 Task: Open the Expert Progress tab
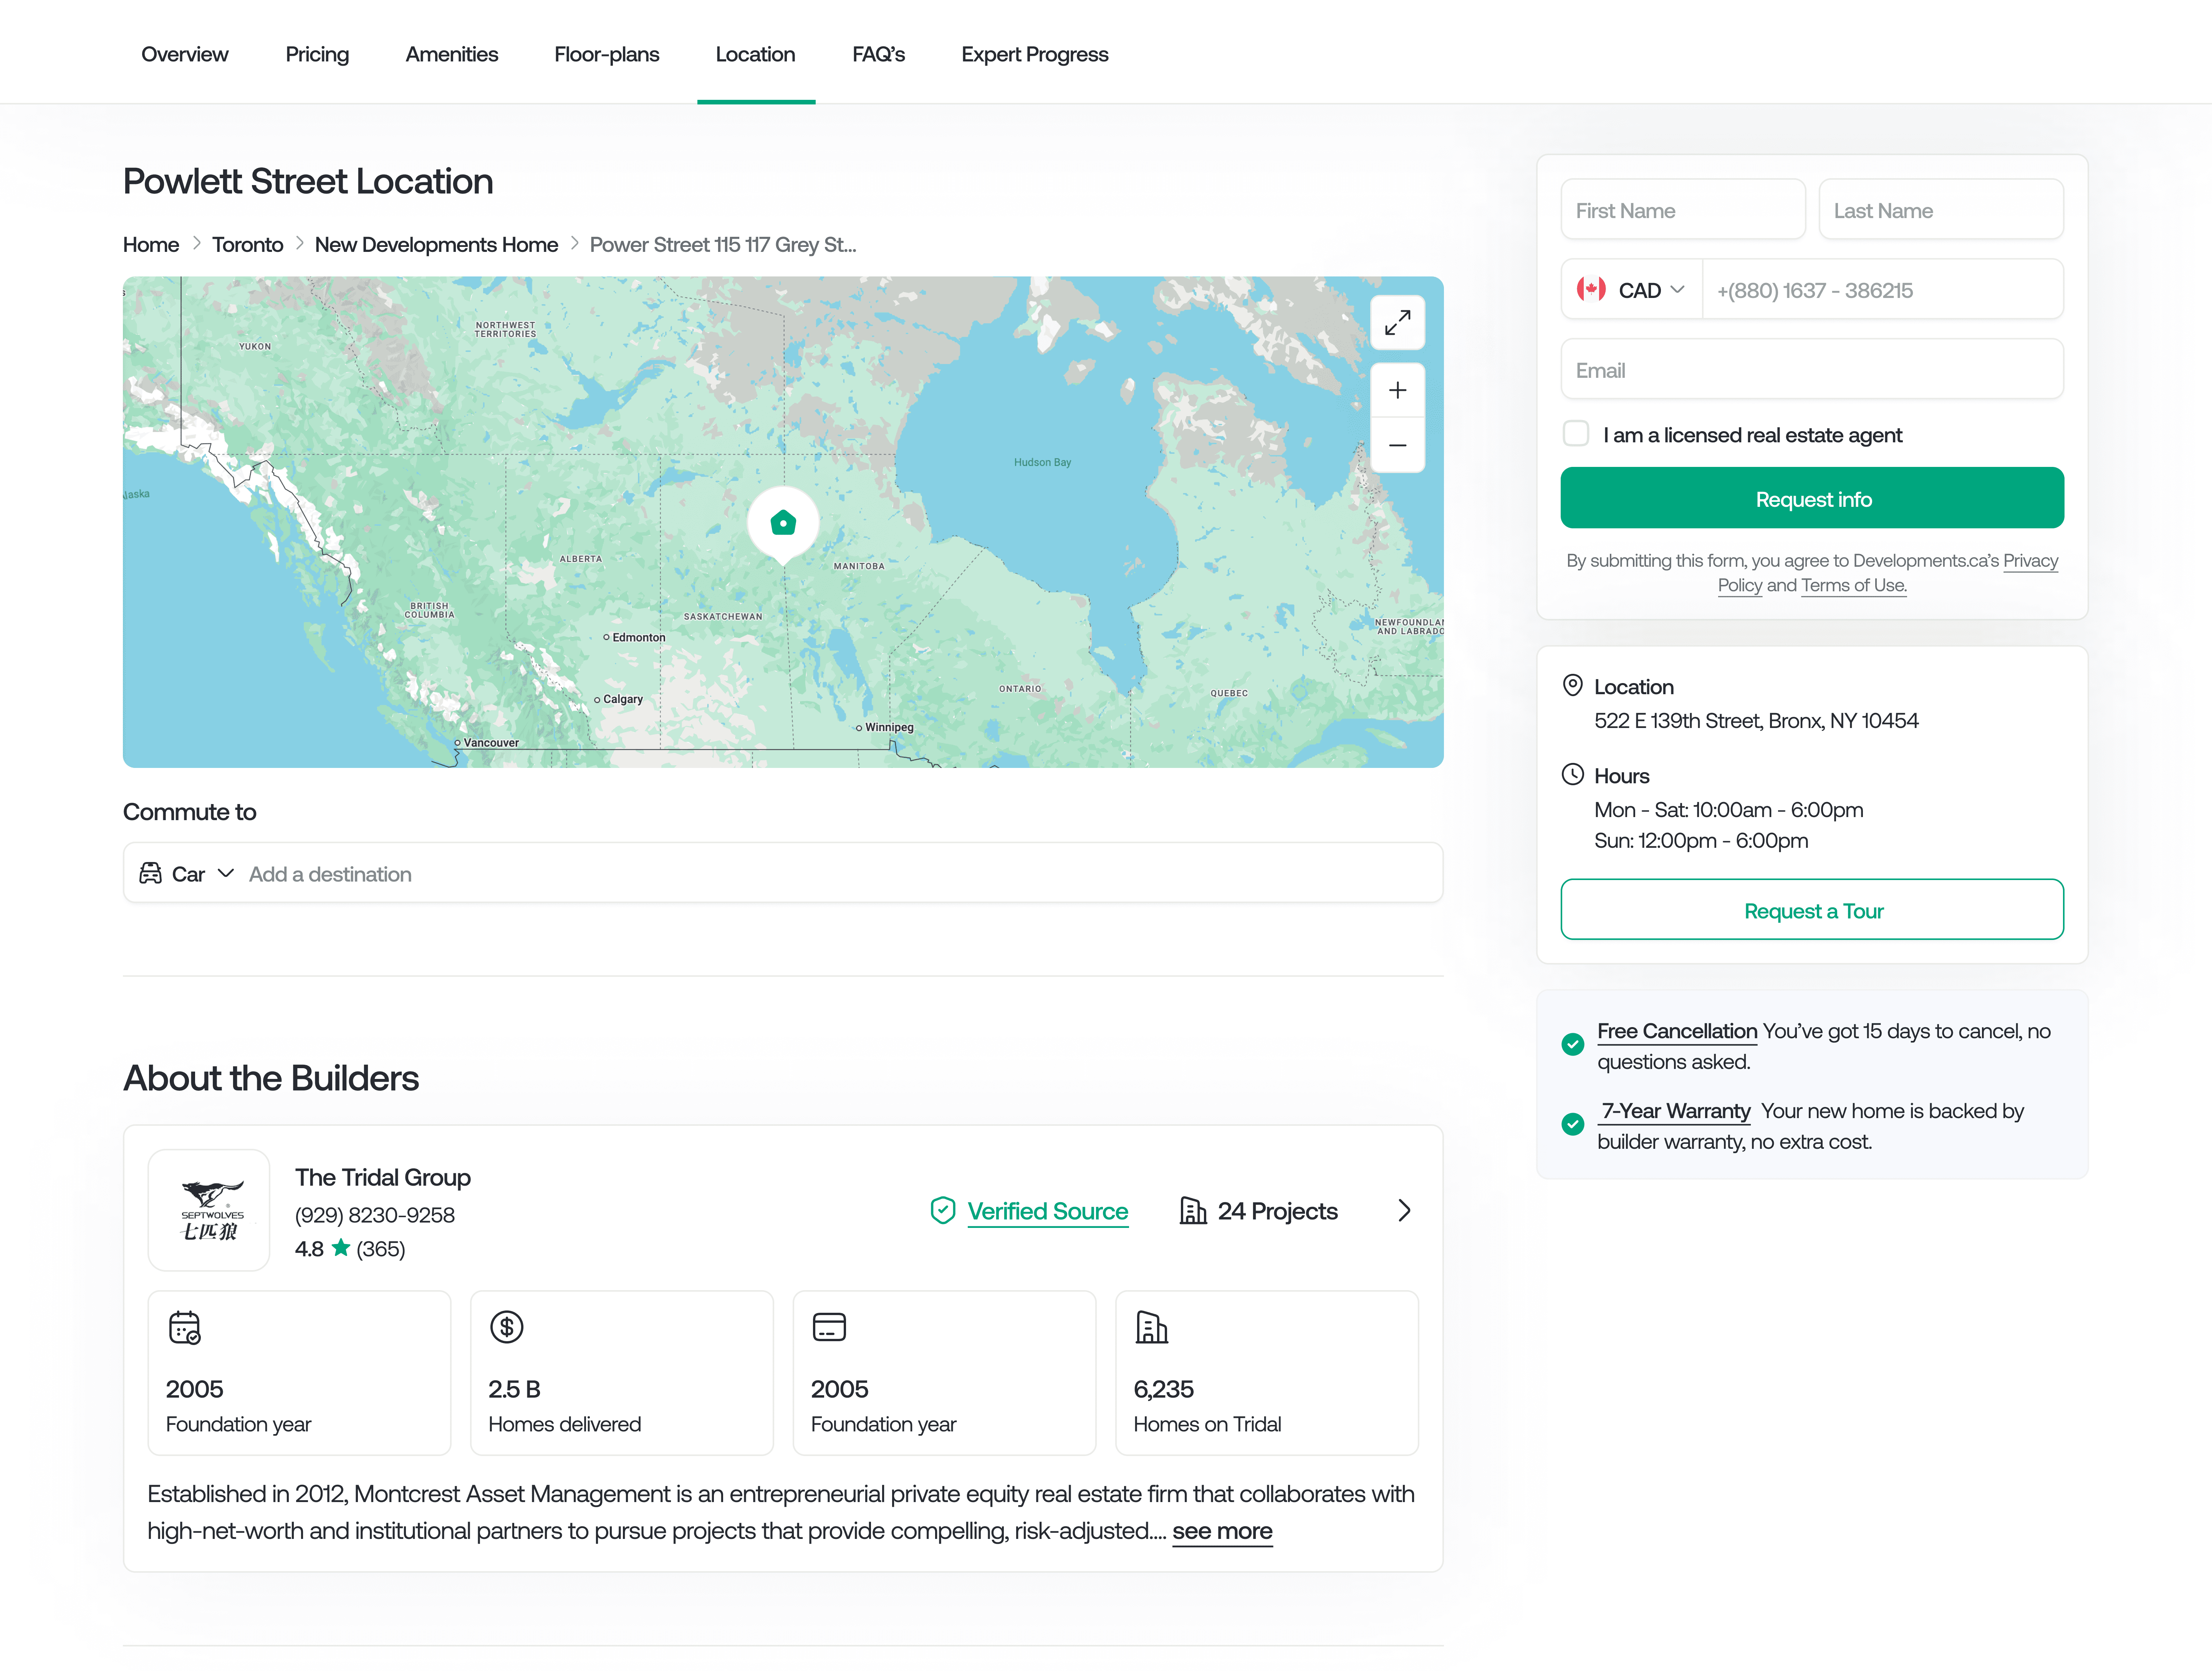(1034, 54)
